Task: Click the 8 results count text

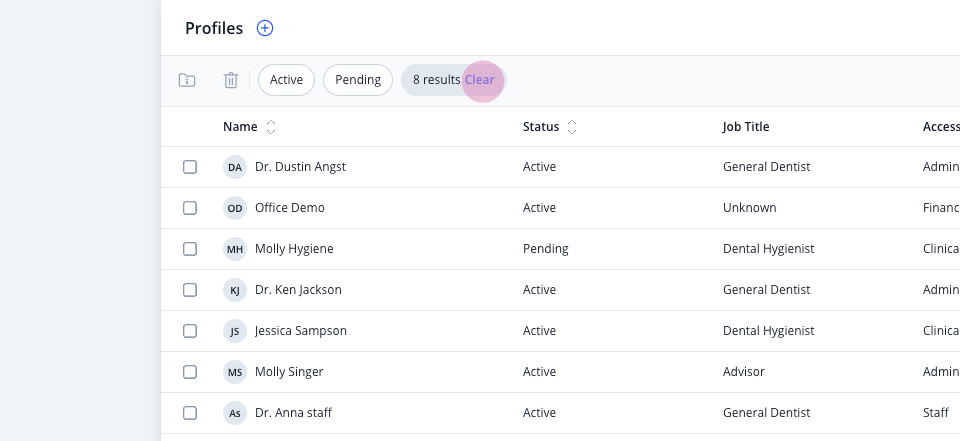Action: [x=437, y=80]
